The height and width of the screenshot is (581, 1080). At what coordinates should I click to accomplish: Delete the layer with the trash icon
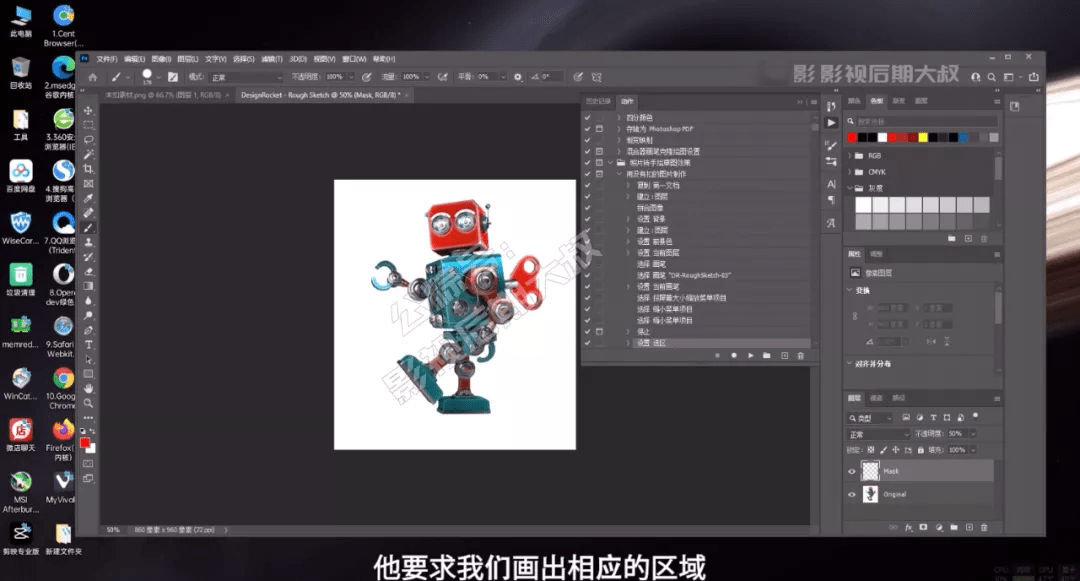coord(984,527)
